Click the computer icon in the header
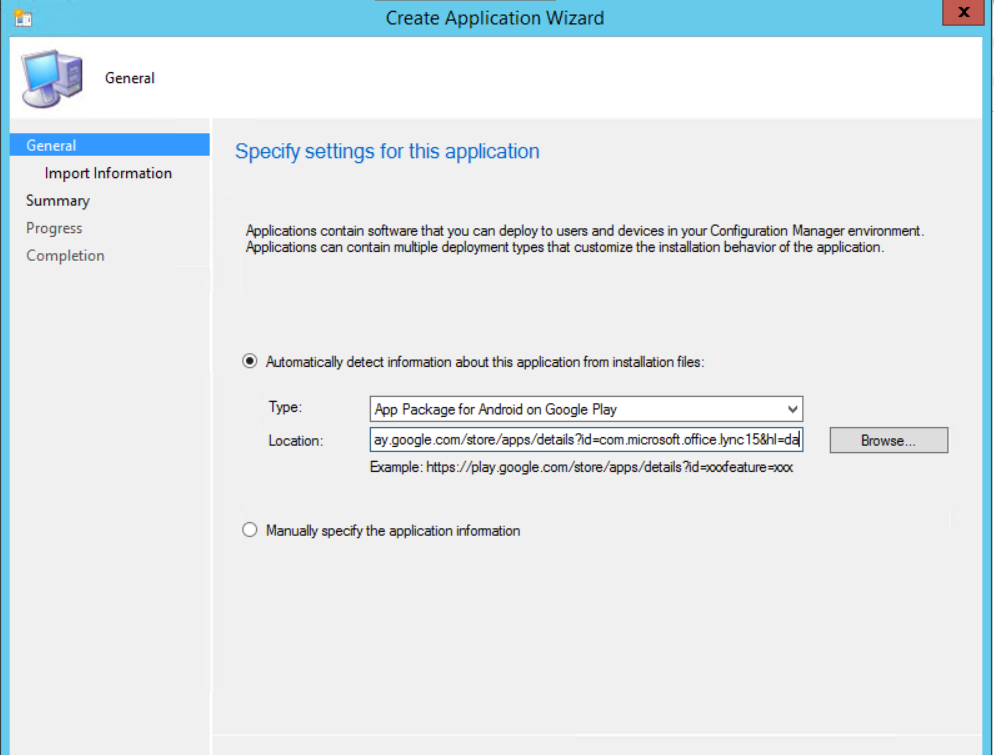 pos(51,78)
